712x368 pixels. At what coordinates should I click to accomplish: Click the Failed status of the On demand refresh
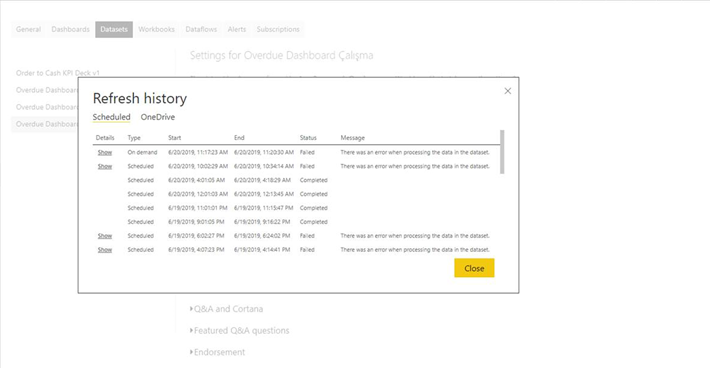point(307,153)
